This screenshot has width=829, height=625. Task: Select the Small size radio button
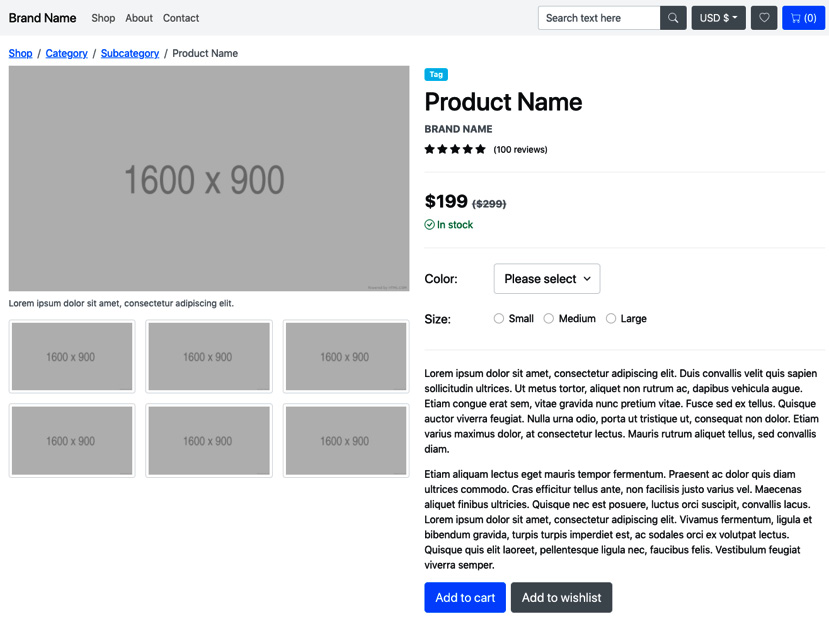click(x=499, y=319)
